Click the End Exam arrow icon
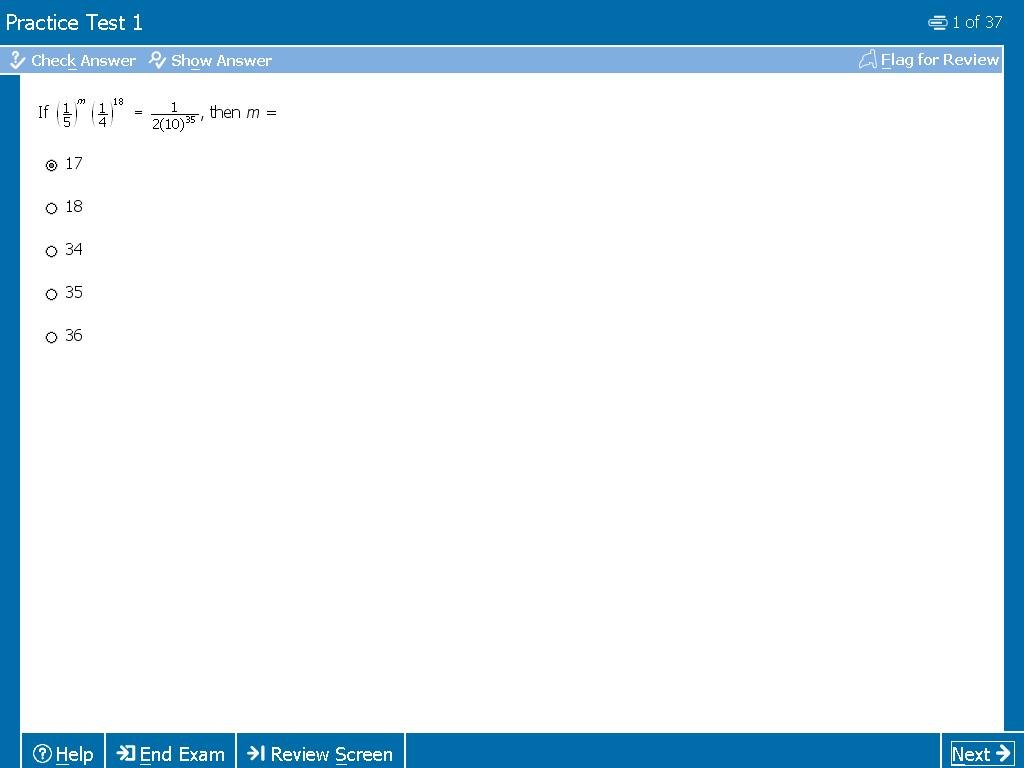Image resolution: width=1024 pixels, height=768 pixels. click(125, 753)
